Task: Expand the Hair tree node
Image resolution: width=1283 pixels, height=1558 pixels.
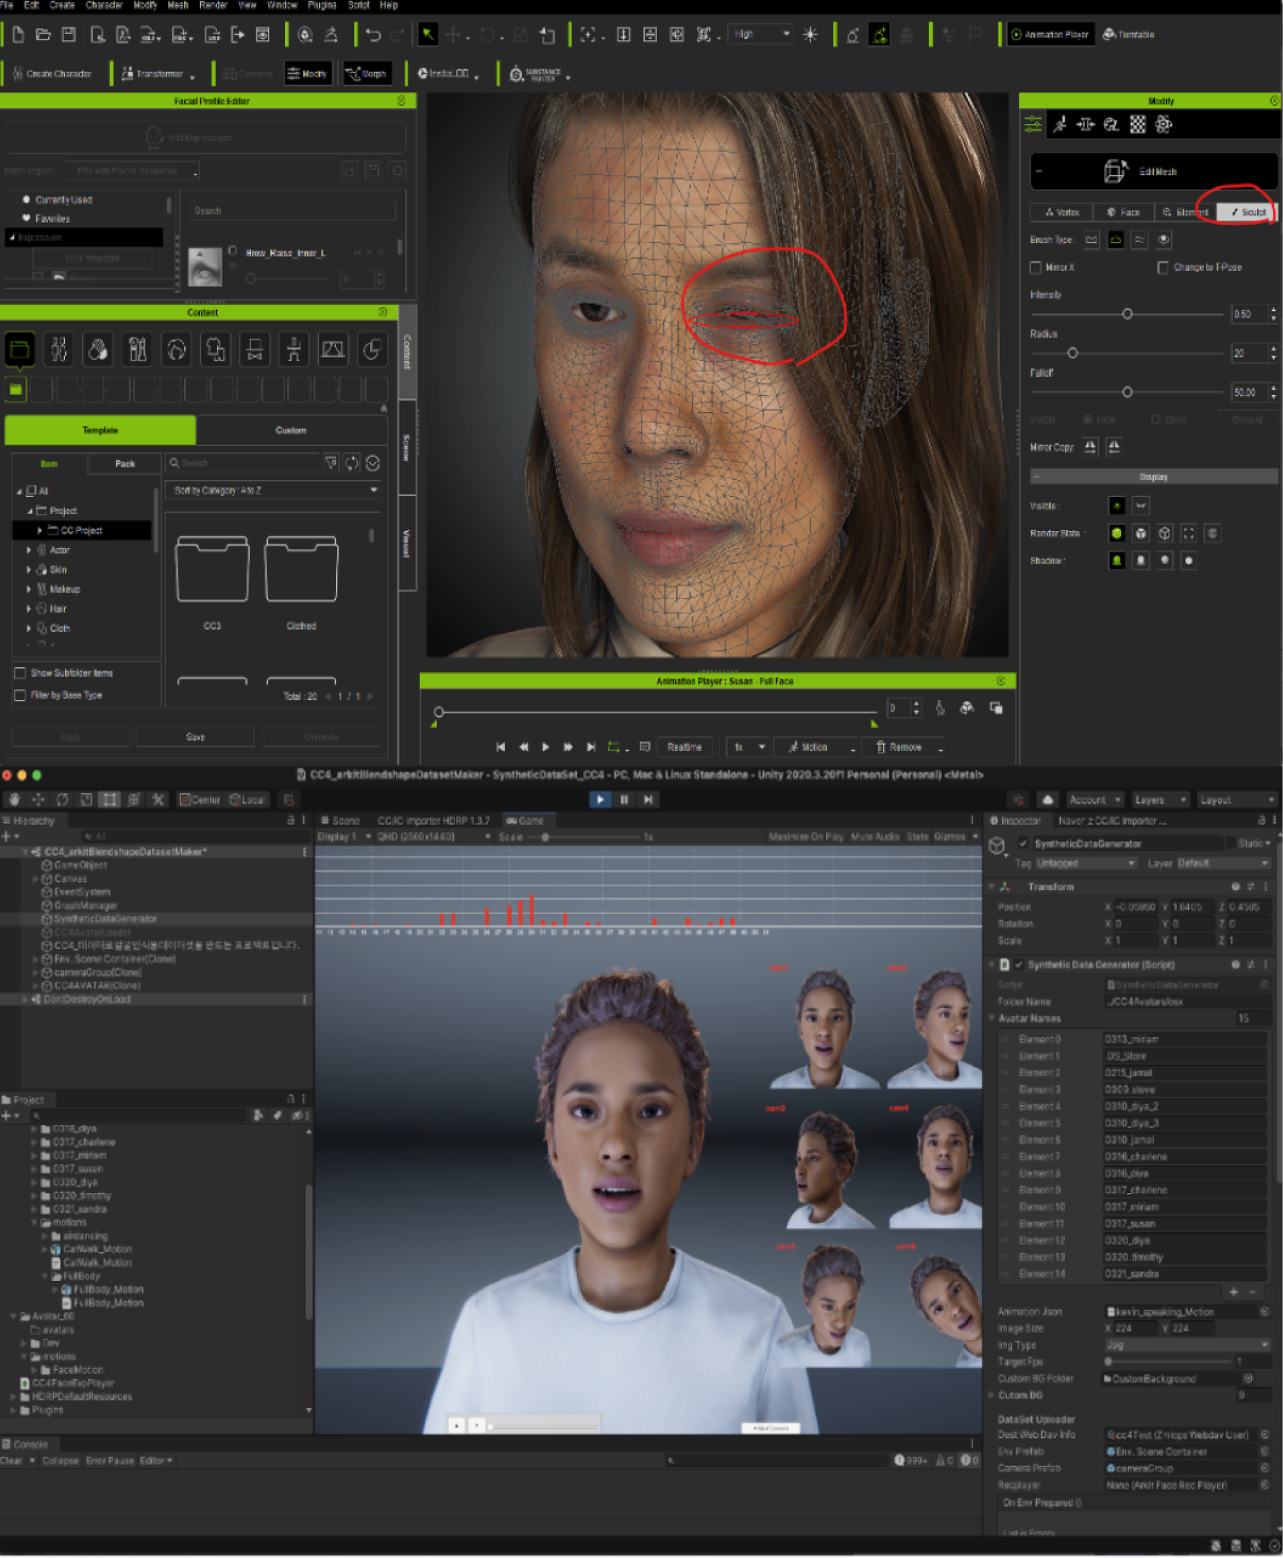Action: tap(28, 609)
